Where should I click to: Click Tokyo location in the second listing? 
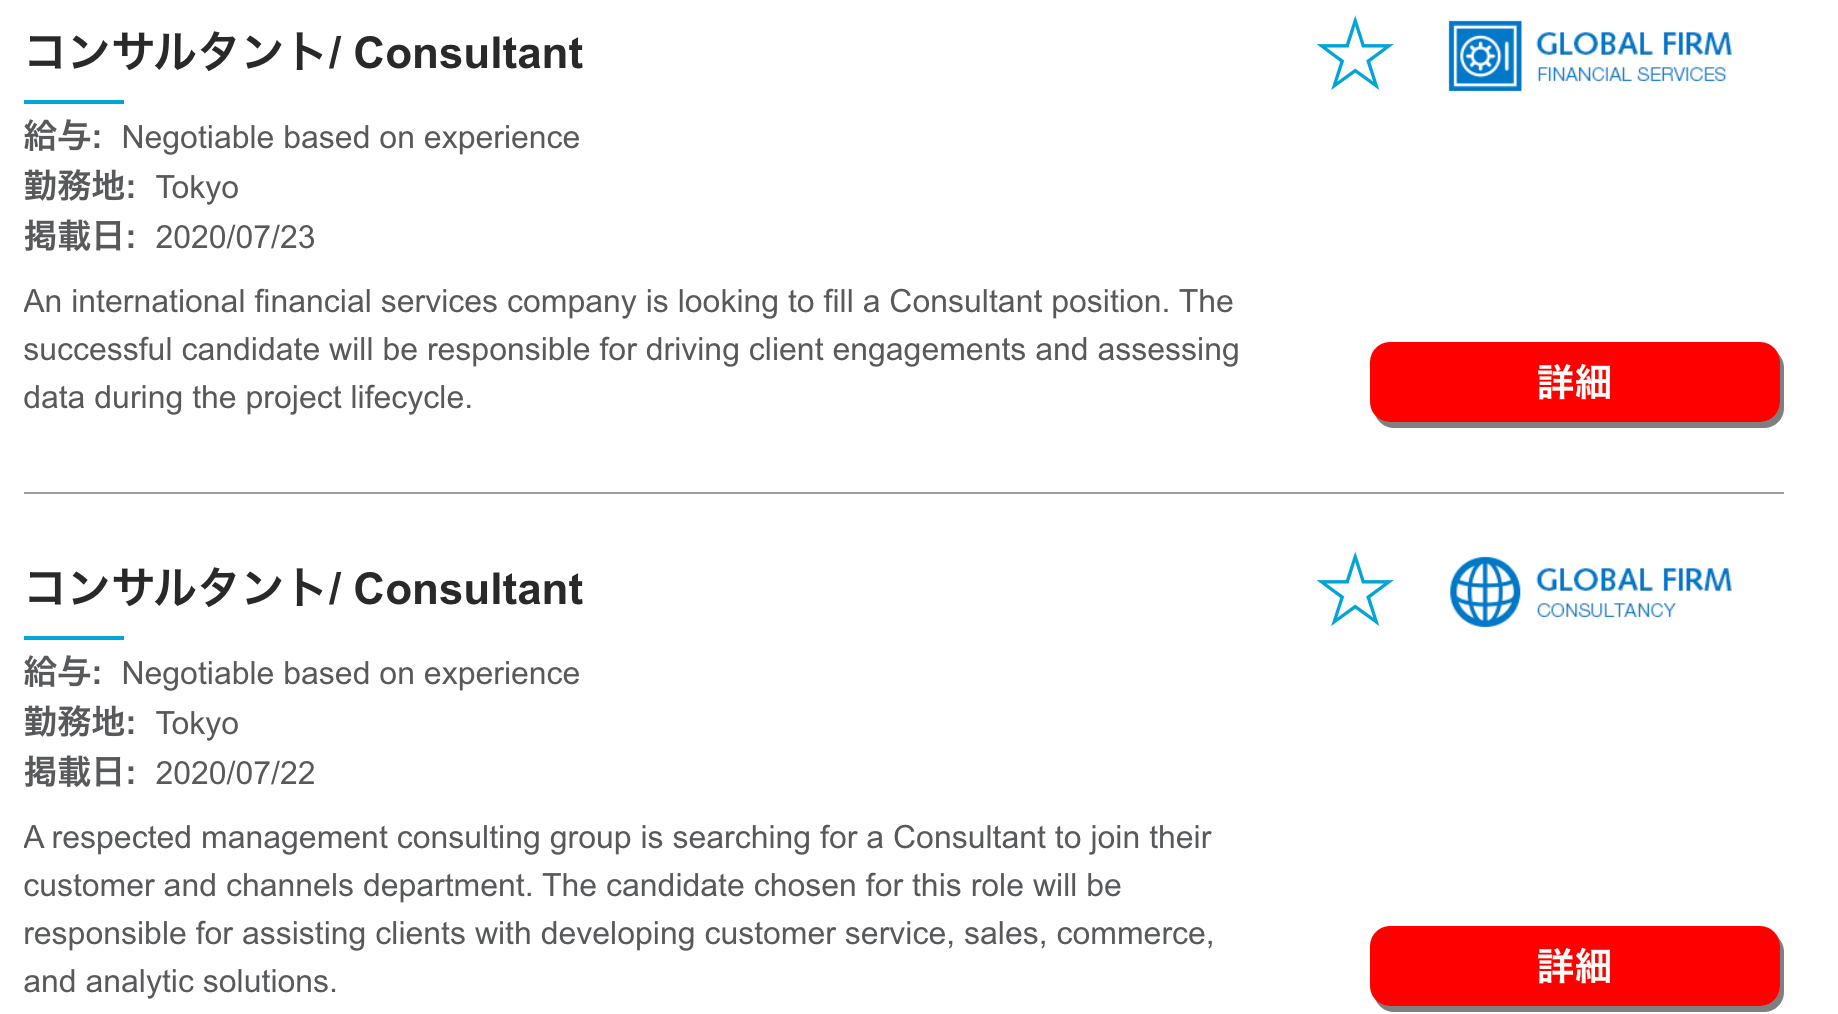(x=197, y=724)
